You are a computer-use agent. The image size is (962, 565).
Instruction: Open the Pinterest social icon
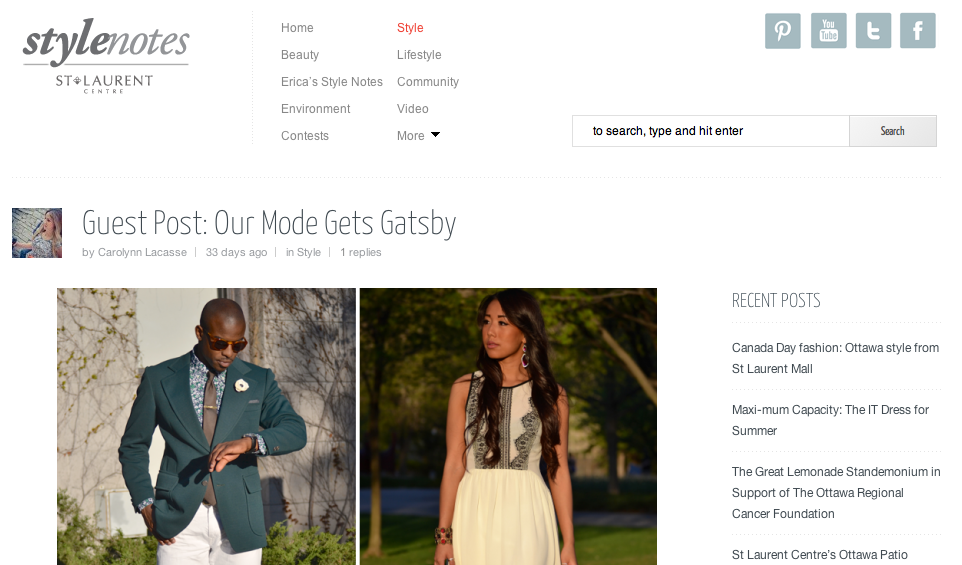pos(782,31)
